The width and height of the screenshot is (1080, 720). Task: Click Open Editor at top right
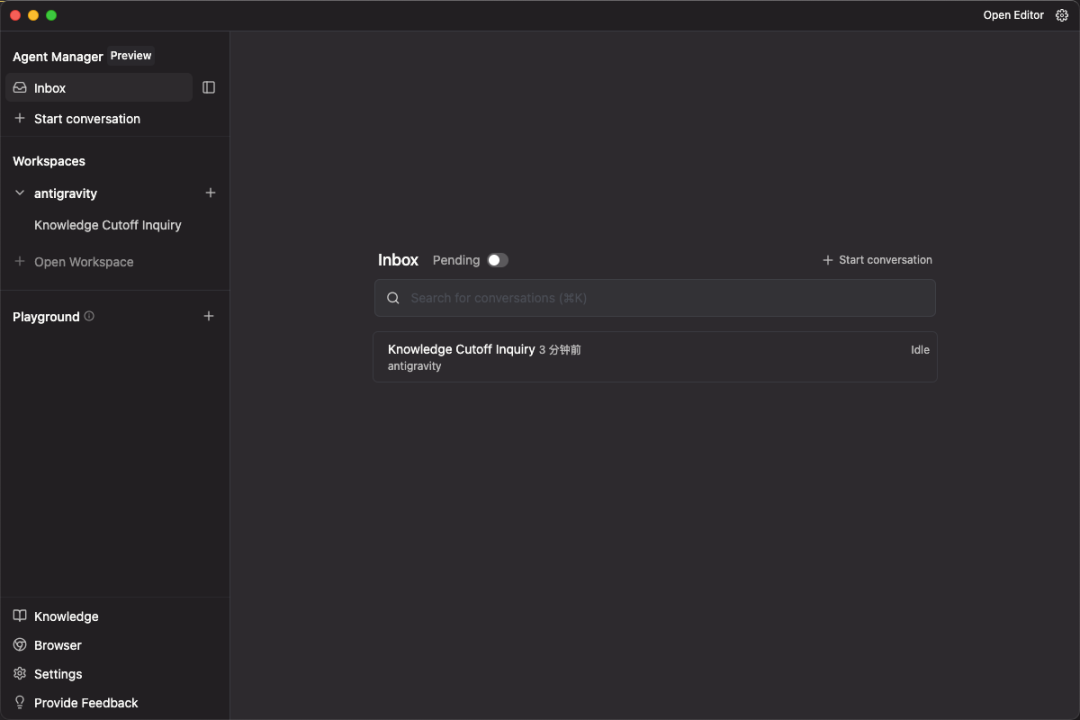click(1013, 15)
